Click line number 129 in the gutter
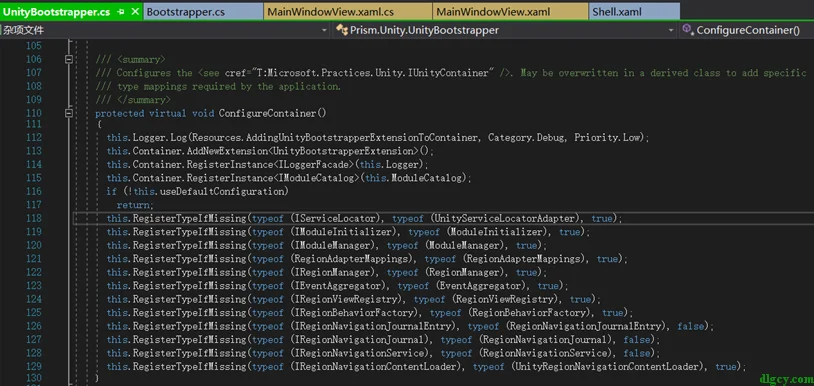 point(33,367)
